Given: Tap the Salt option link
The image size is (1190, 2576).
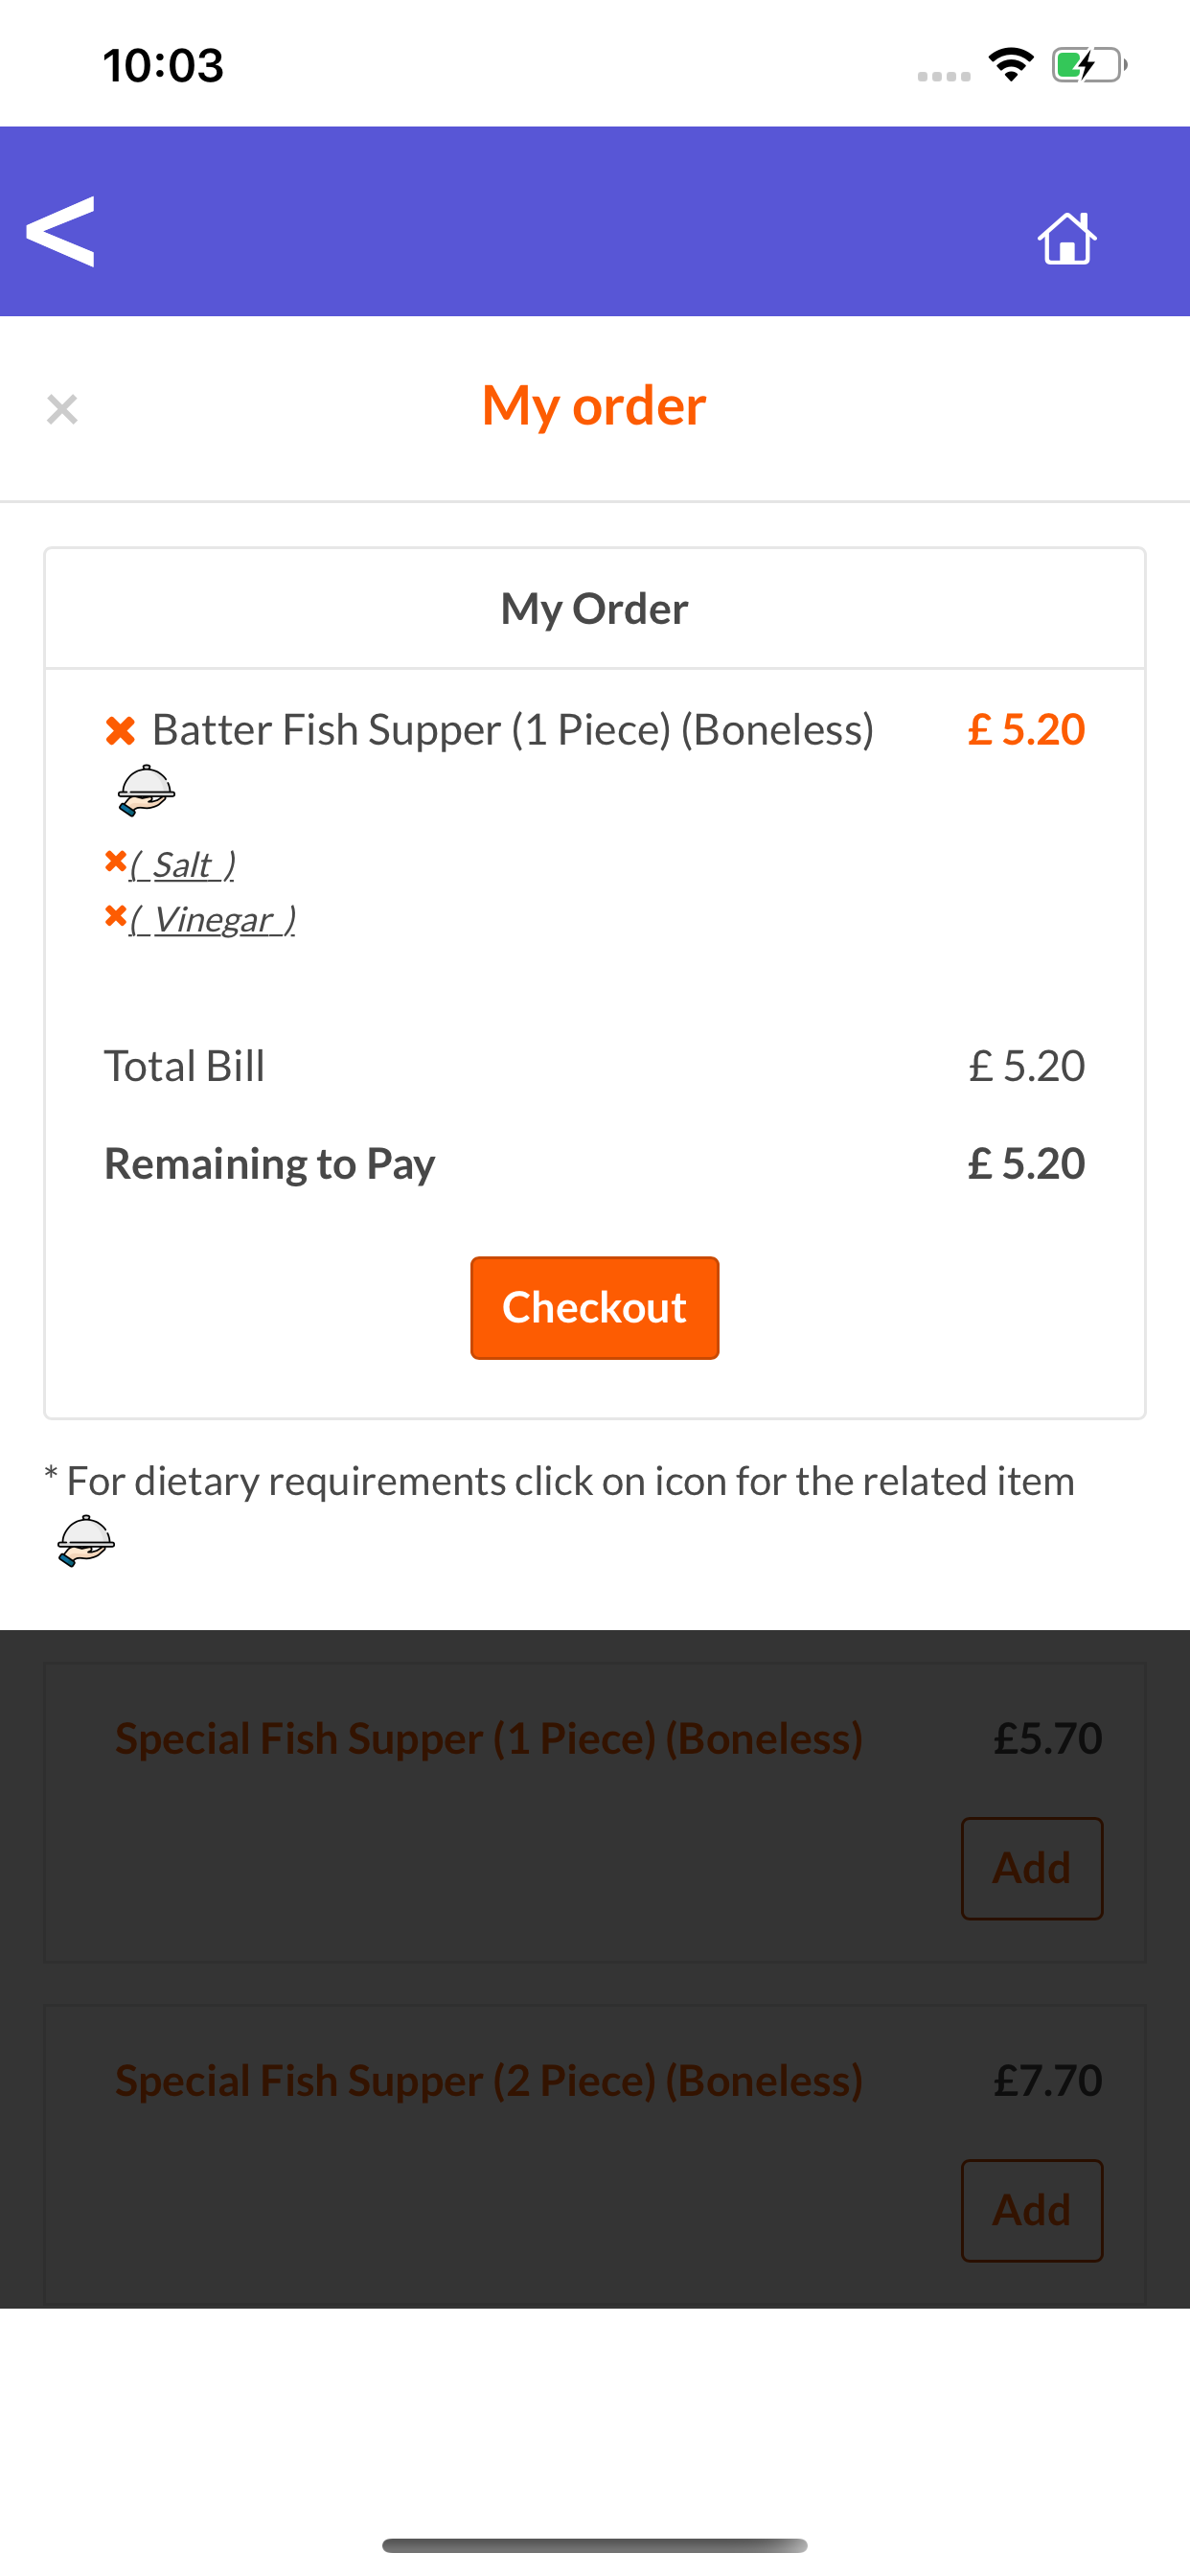Looking at the screenshot, I should pos(183,865).
